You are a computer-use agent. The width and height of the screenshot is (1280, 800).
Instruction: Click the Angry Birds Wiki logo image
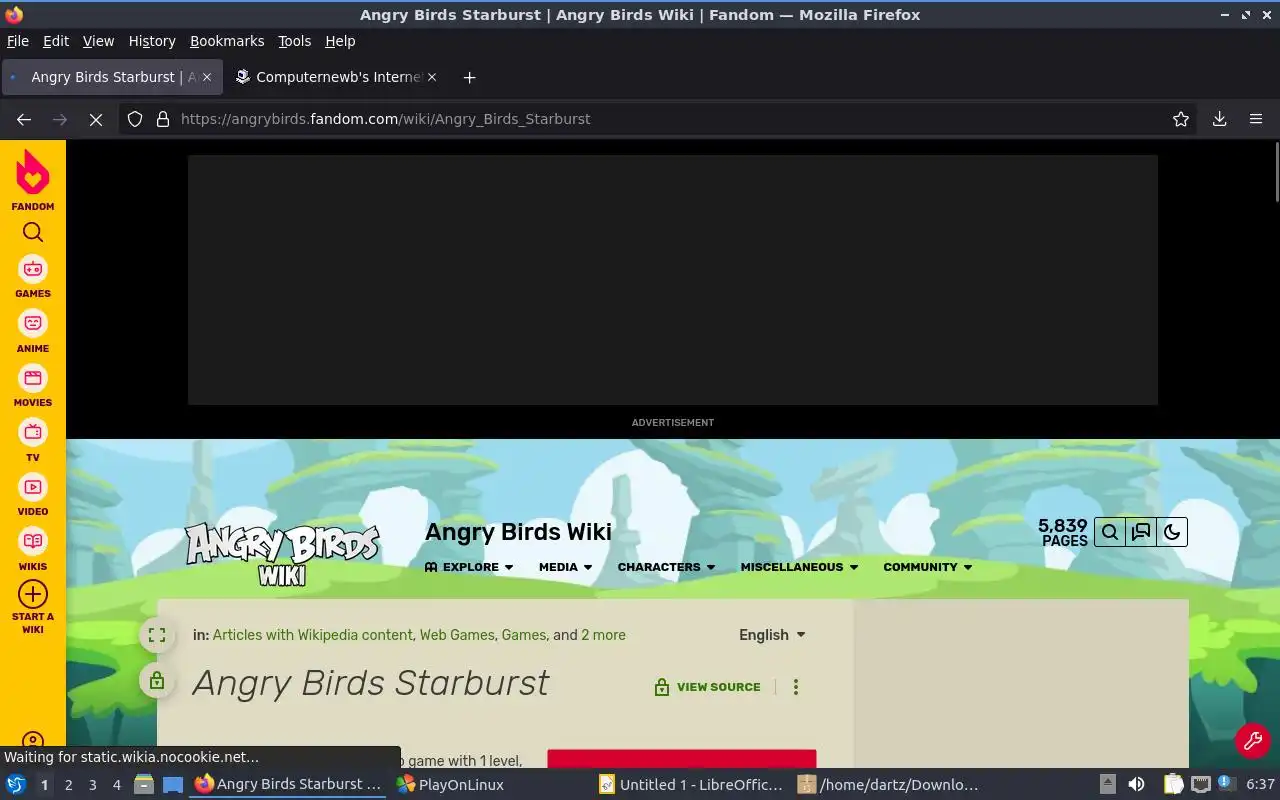click(283, 553)
